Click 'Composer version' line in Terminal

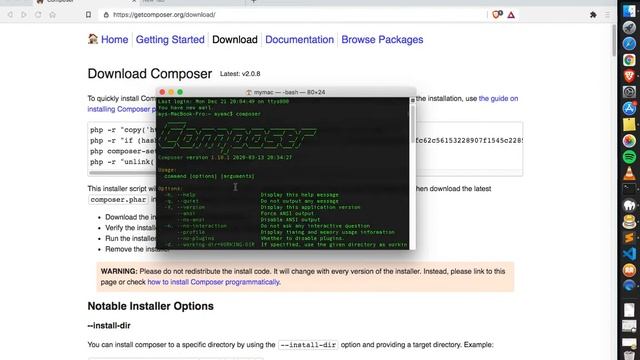[225, 157]
